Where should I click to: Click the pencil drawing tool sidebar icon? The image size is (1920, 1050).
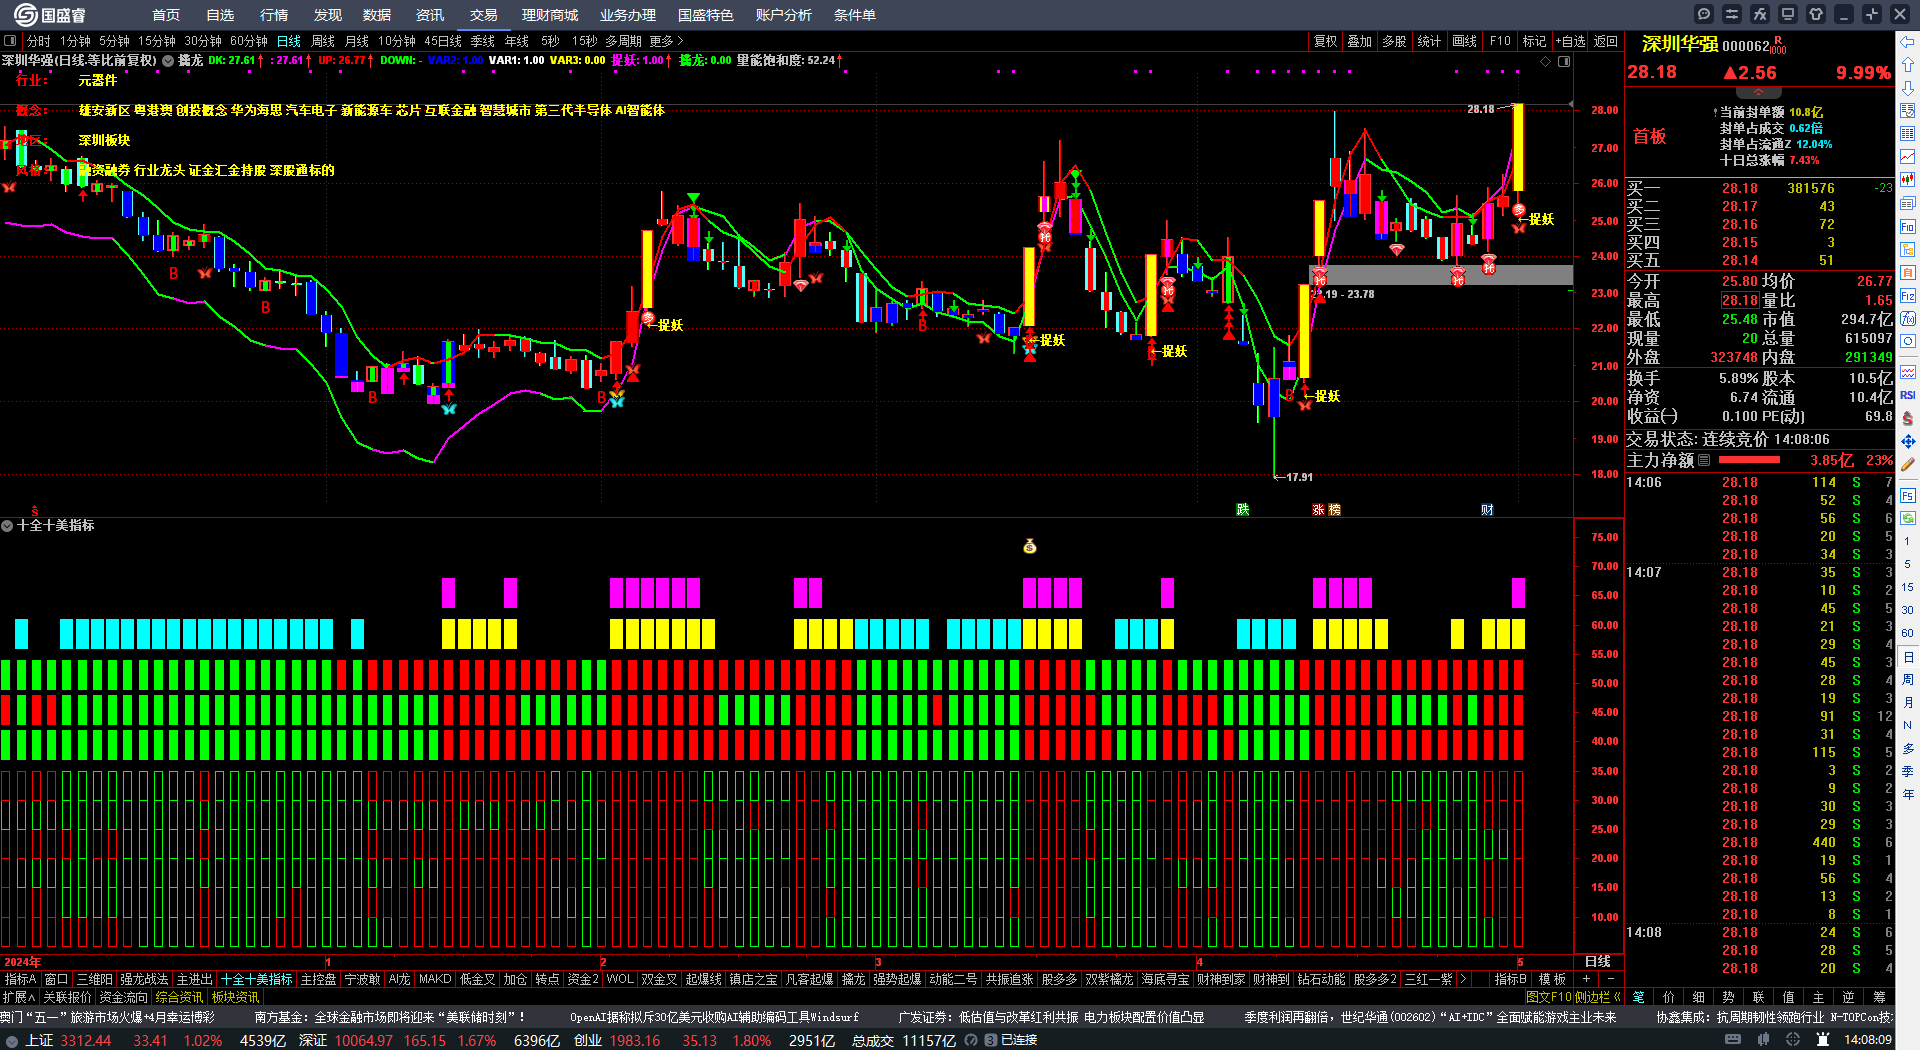tap(1908, 464)
